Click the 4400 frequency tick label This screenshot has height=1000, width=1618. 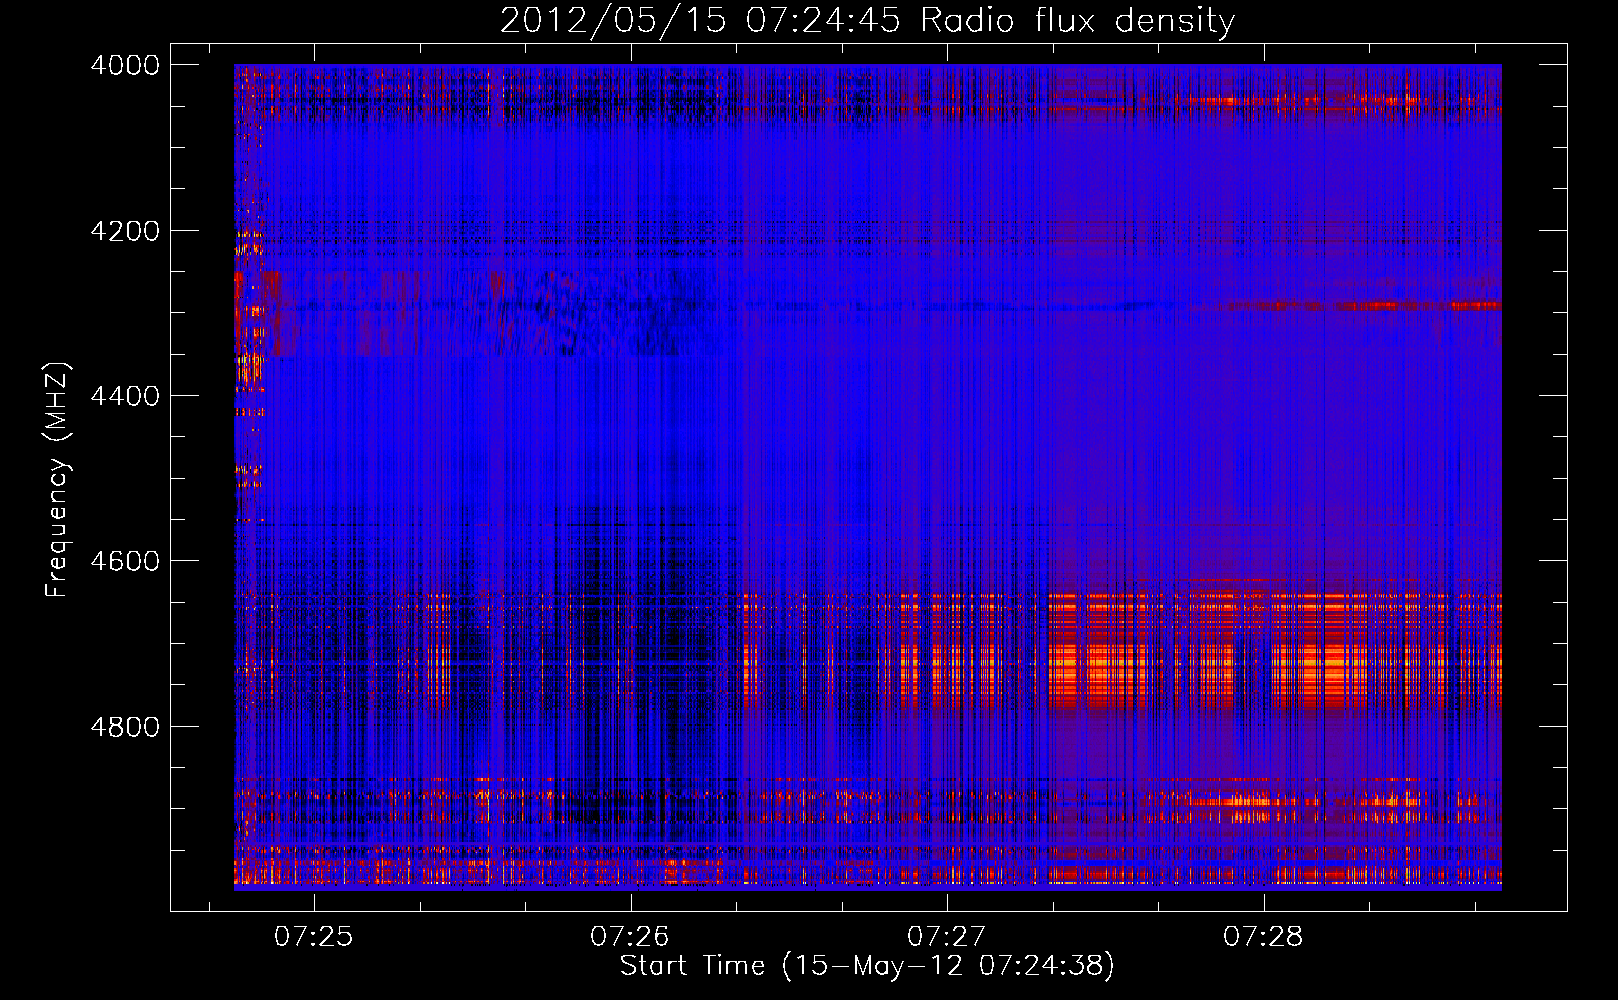[x=125, y=396]
